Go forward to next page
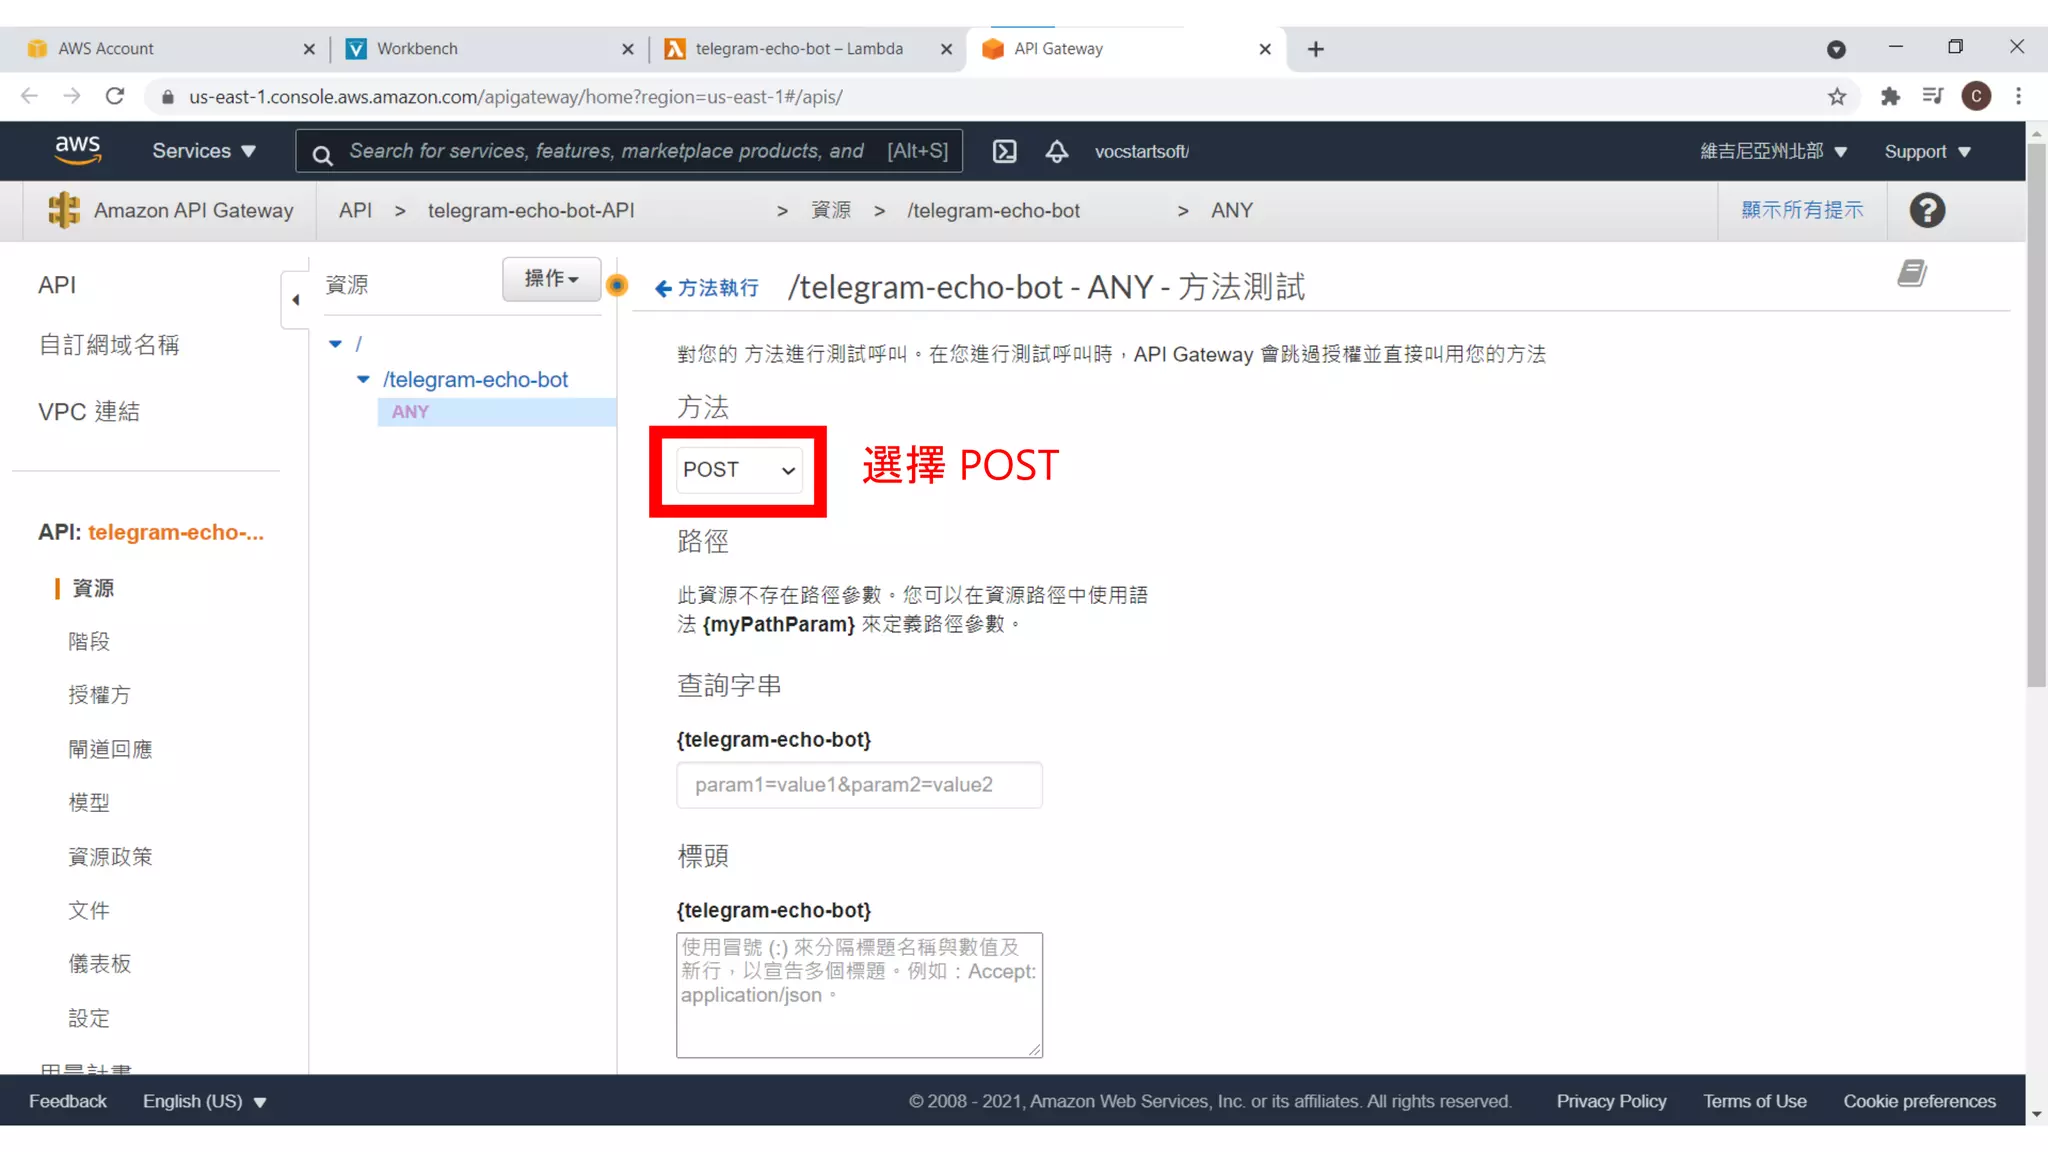Viewport: 2048px width, 1152px height. (x=72, y=96)
